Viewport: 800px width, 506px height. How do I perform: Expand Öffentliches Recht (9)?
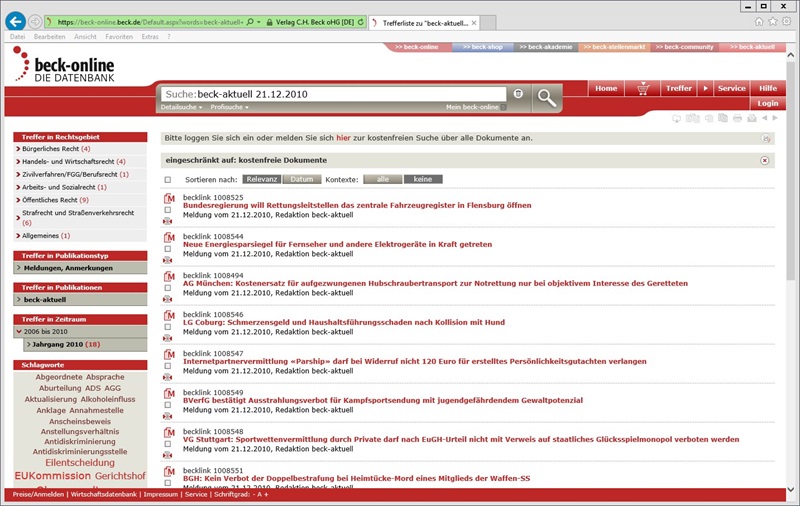pos(55,200)
